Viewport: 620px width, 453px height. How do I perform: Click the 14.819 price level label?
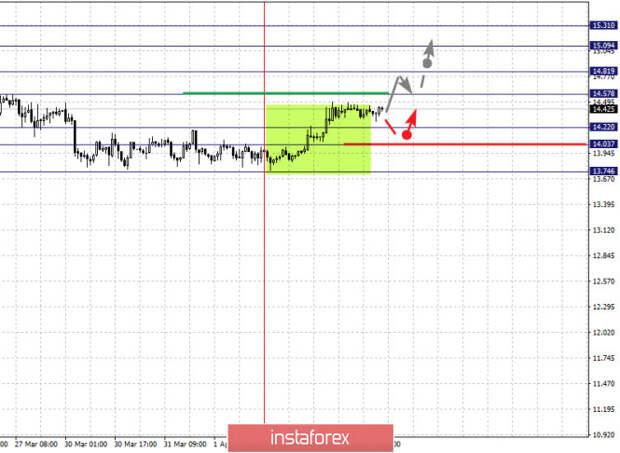point(603,72)
